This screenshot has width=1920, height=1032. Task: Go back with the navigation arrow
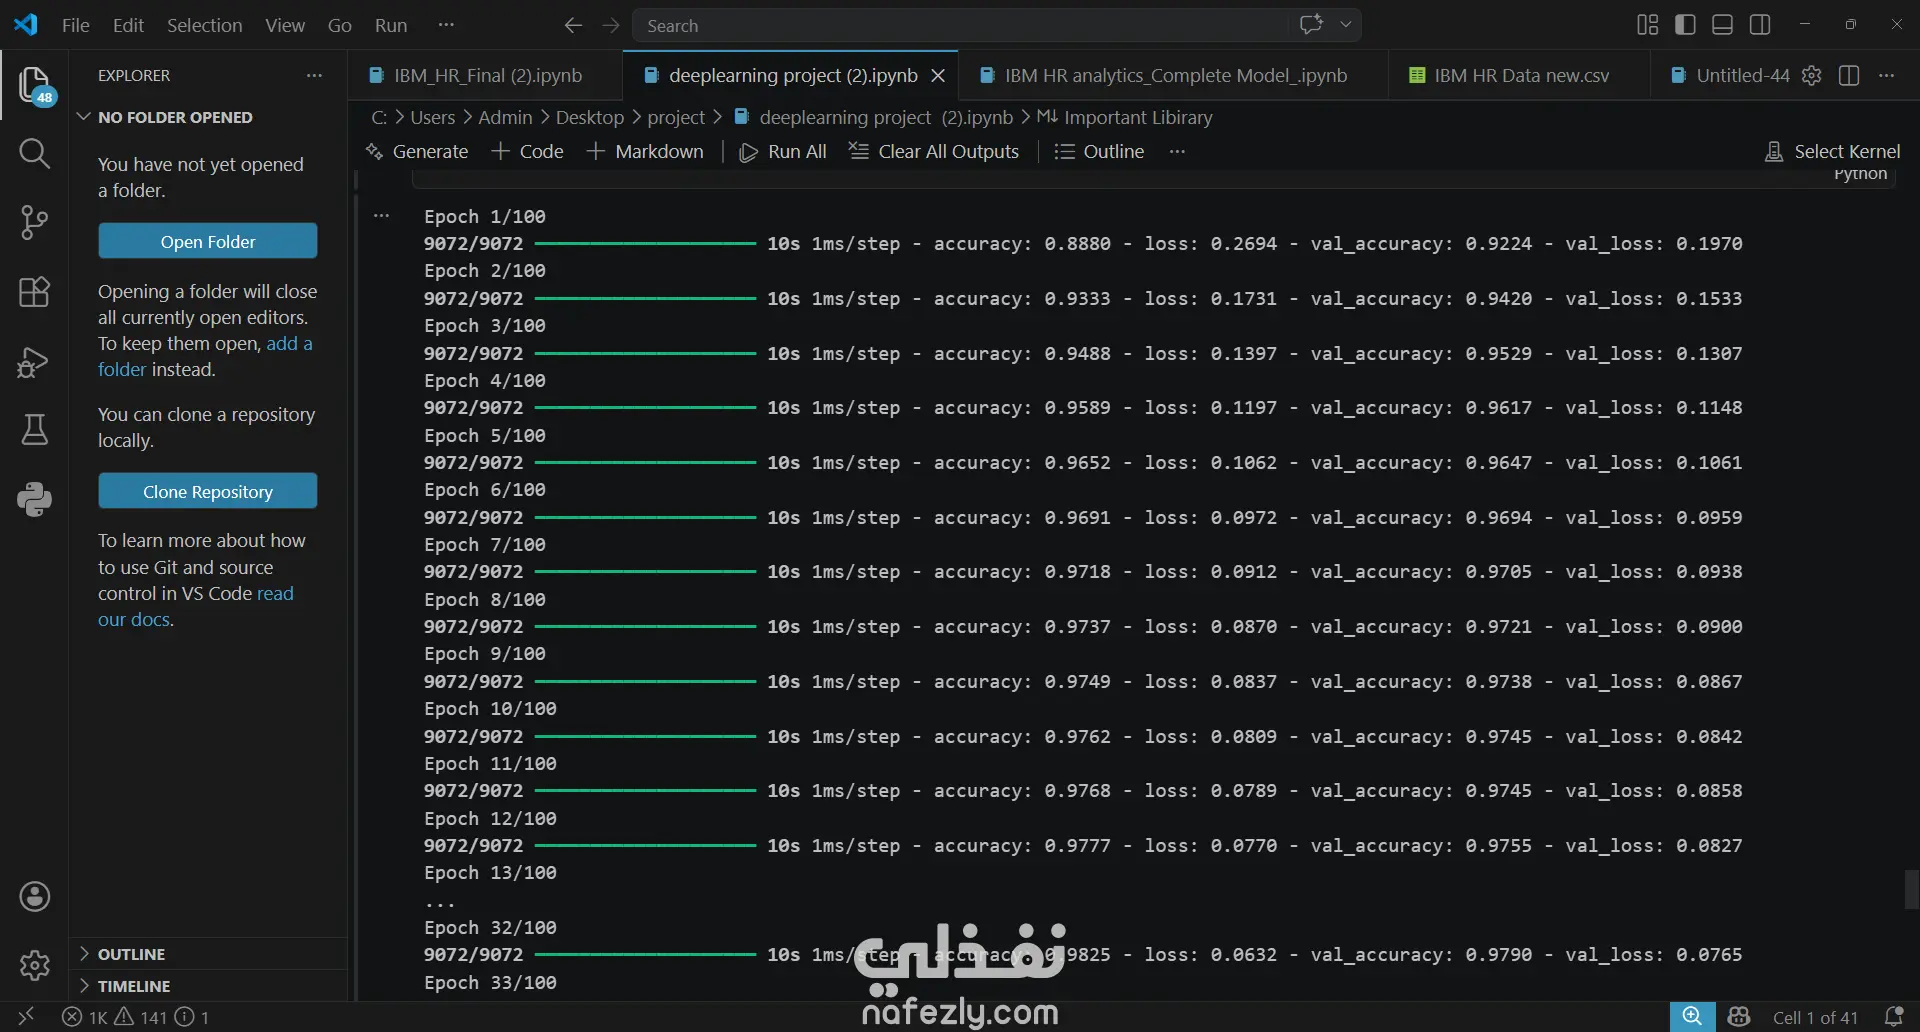click(573, 25)
